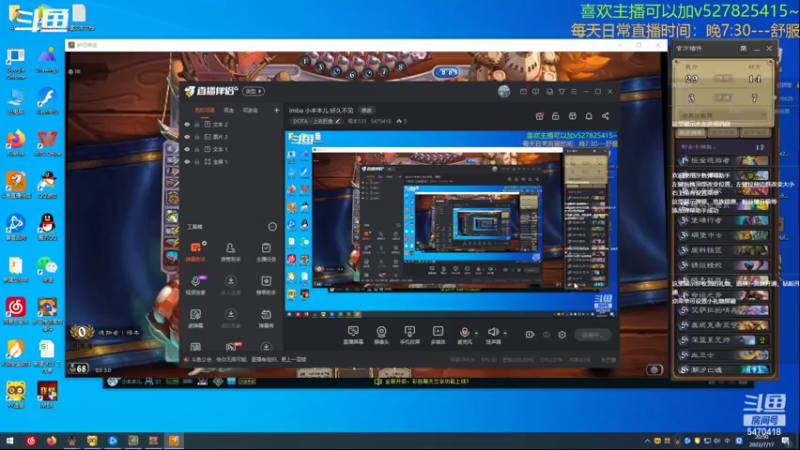This screenshot has width=800, height=450.
Task: Toggle visibility of the 全屏 1 source
Action: click(x=187, y=162)
